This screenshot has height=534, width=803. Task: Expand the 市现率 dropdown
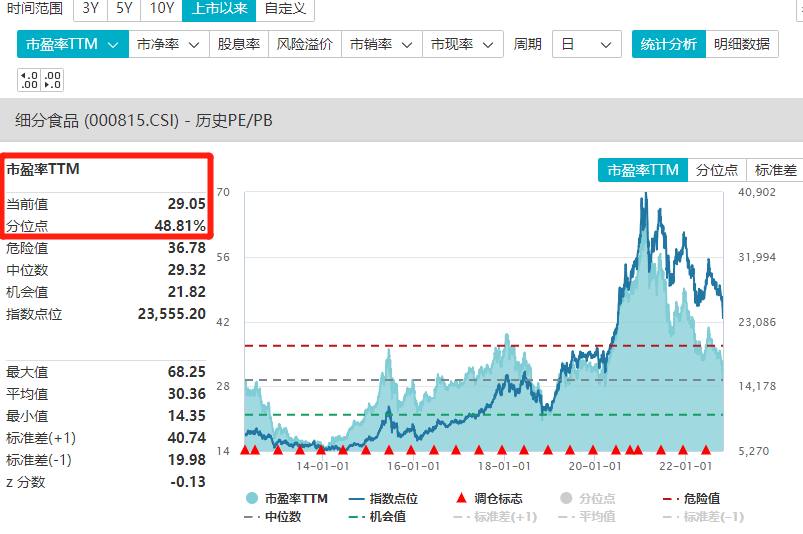(x=463, y=45)
